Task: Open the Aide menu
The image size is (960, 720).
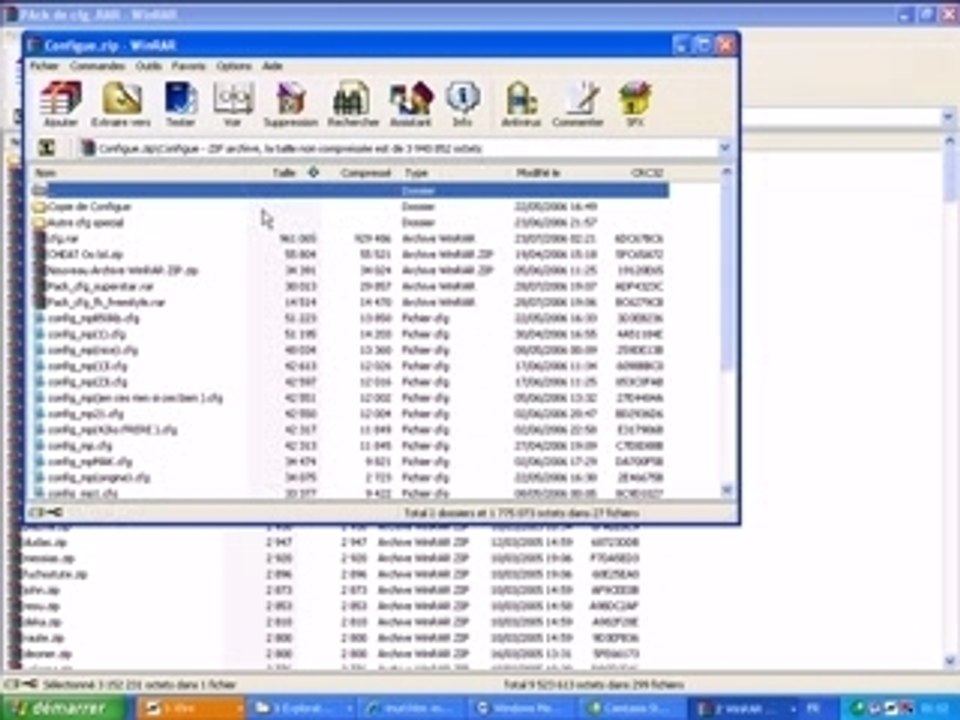Action: 272,66
